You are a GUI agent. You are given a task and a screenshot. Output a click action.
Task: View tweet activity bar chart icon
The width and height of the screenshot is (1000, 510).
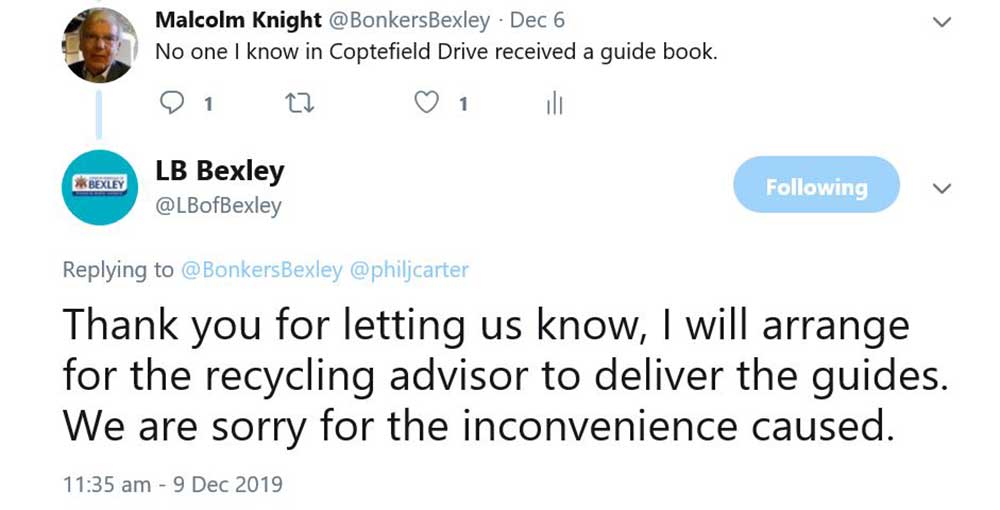tap(554, 104)
